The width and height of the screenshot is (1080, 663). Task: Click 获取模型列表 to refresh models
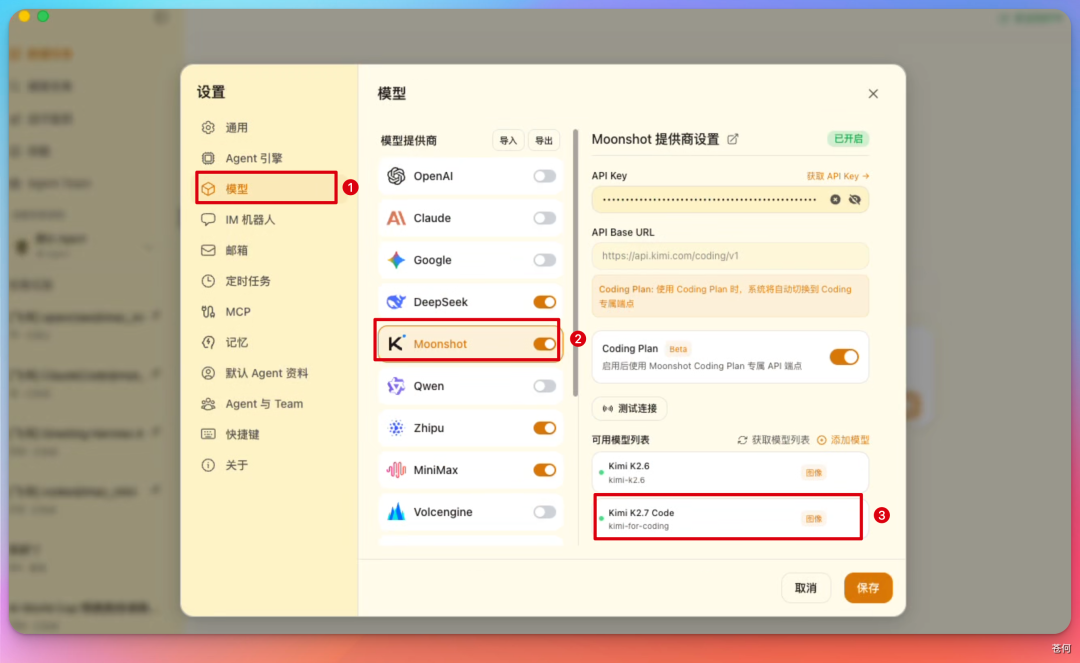tap(773, 440)
